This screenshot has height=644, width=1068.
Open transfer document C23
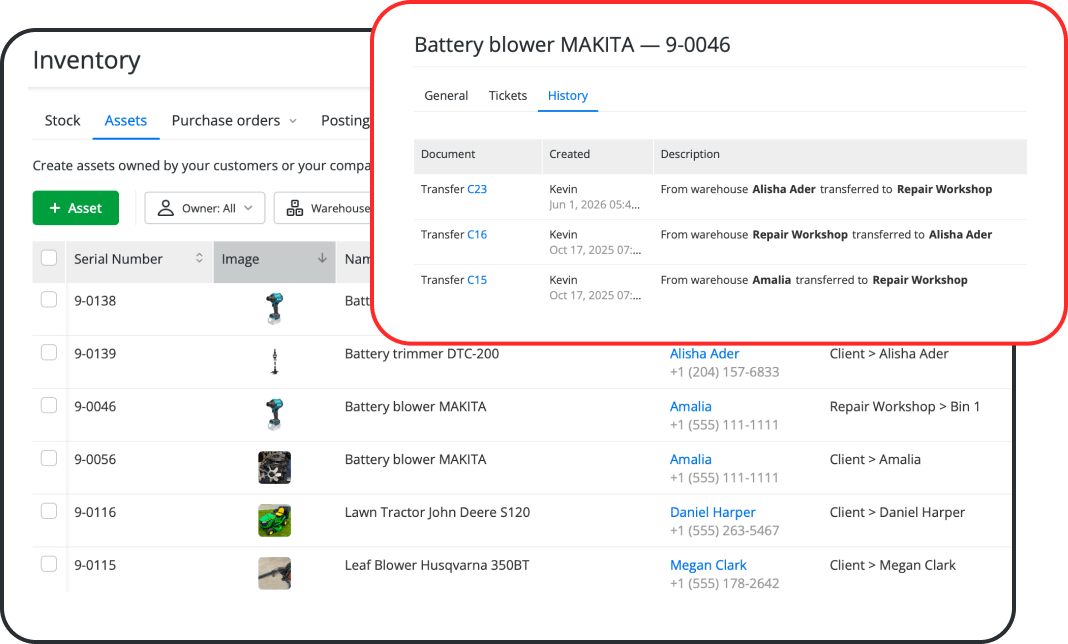coord(477,189)
